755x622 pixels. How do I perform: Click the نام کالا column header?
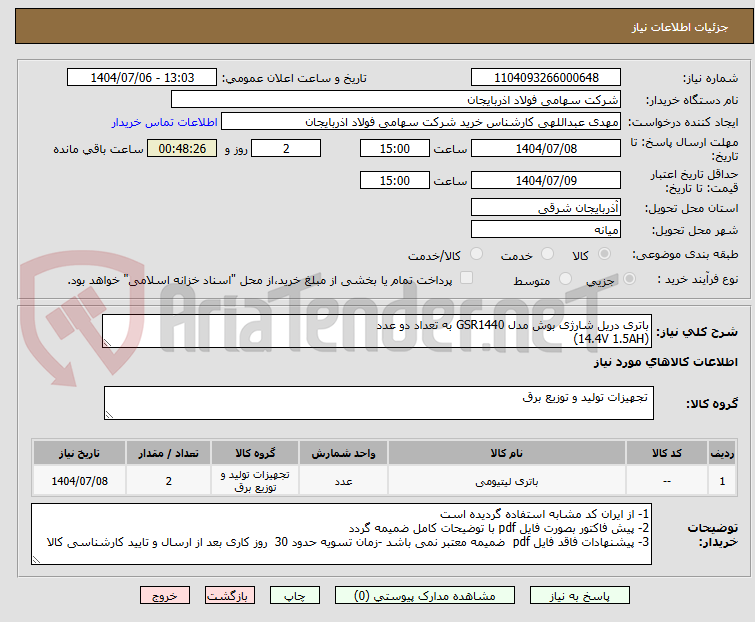[x=507, y=453]
